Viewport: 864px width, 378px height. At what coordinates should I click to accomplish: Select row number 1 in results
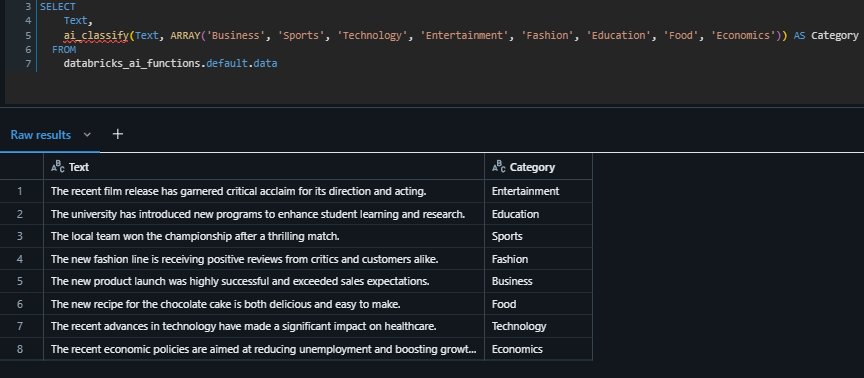(x=20, y=191)
